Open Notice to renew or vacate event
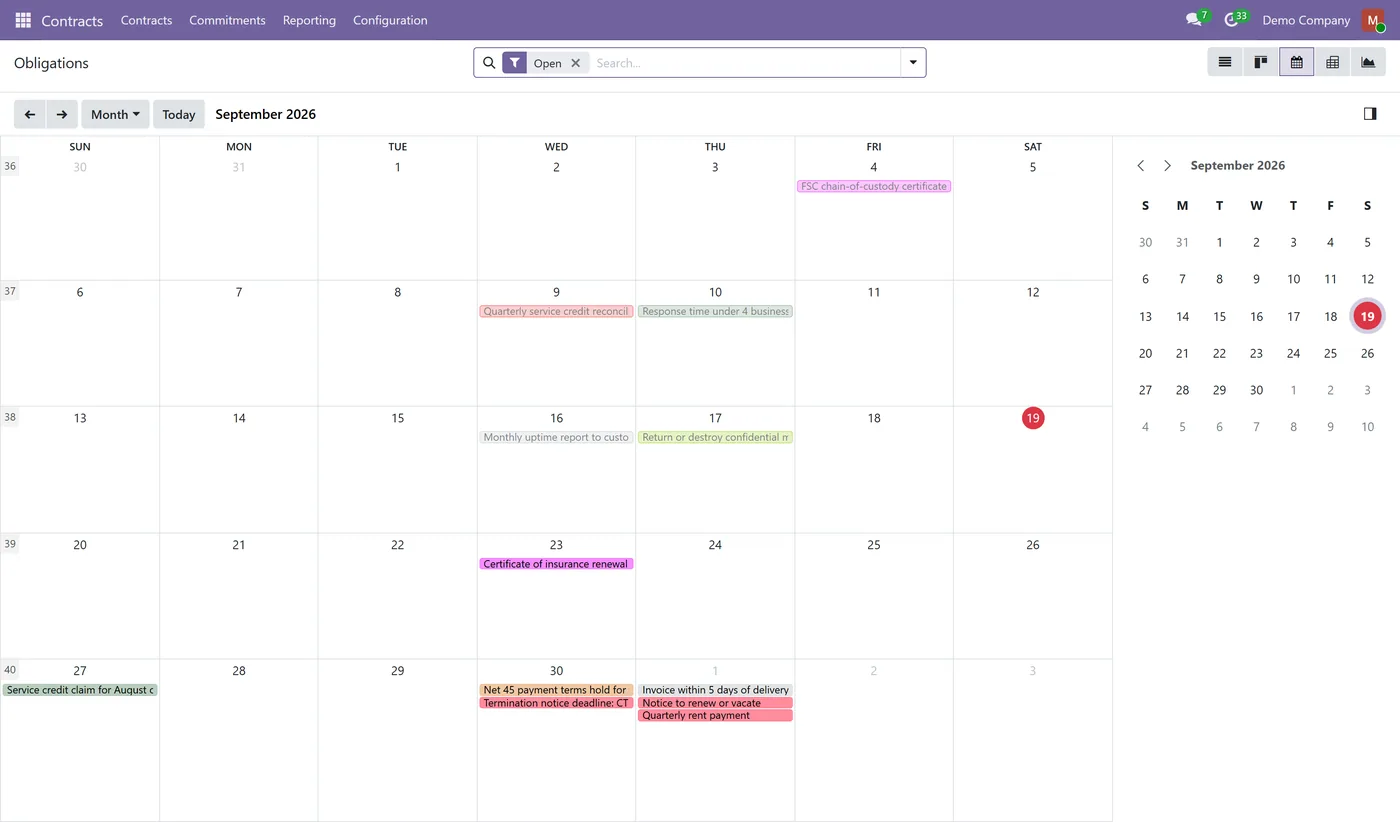The width and height of the screenshot is (1400, 822). coord(715,703)
